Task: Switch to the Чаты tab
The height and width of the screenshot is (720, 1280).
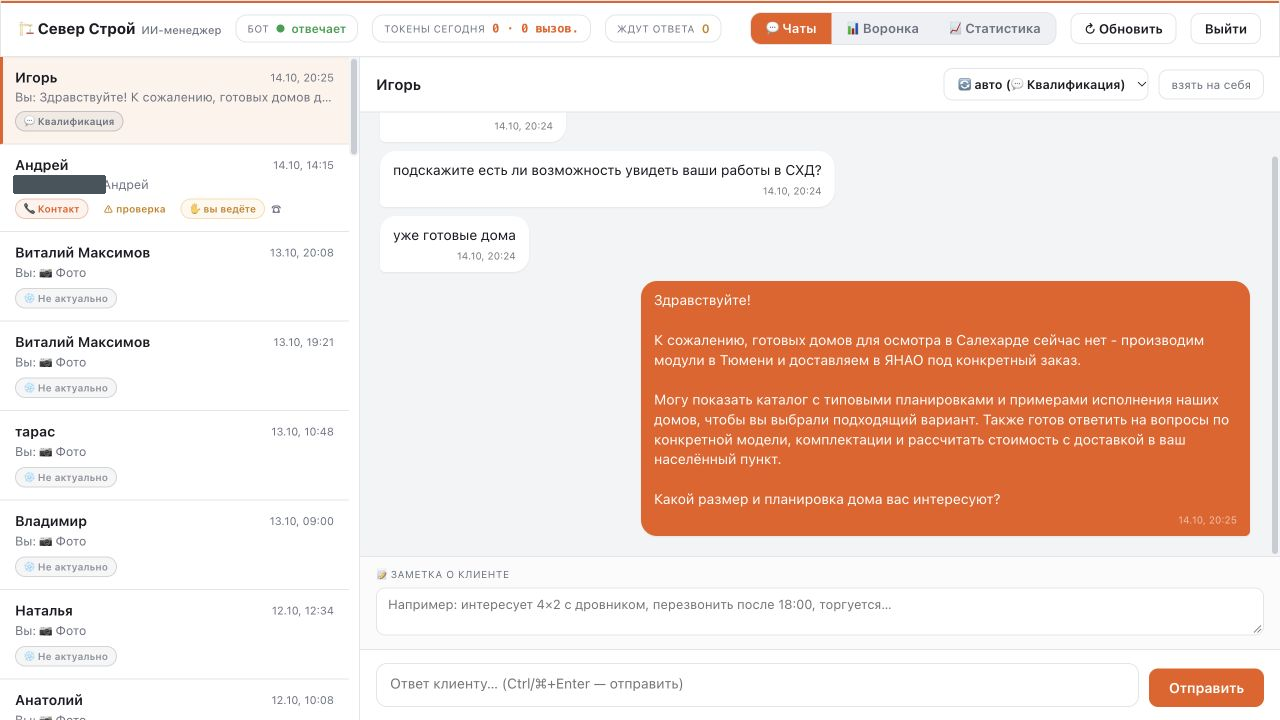Action: click(x=791, y=29)
